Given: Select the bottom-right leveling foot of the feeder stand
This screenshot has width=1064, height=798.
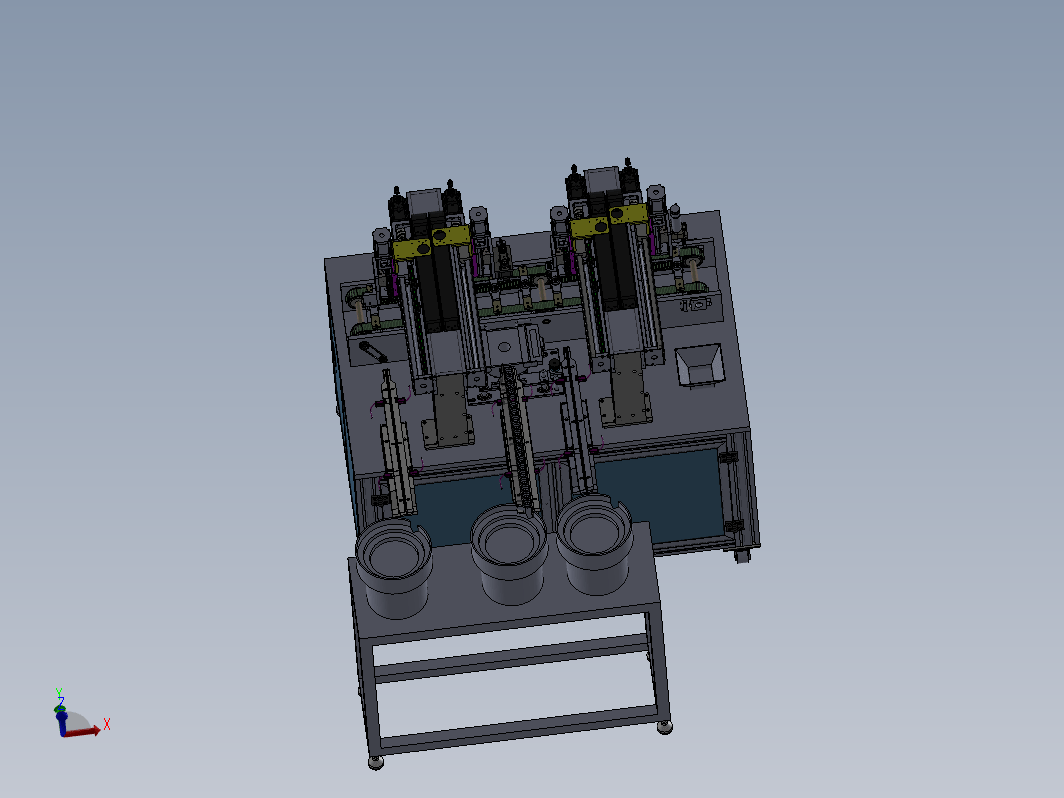Looking at the screenshot, I should [665, 728].
